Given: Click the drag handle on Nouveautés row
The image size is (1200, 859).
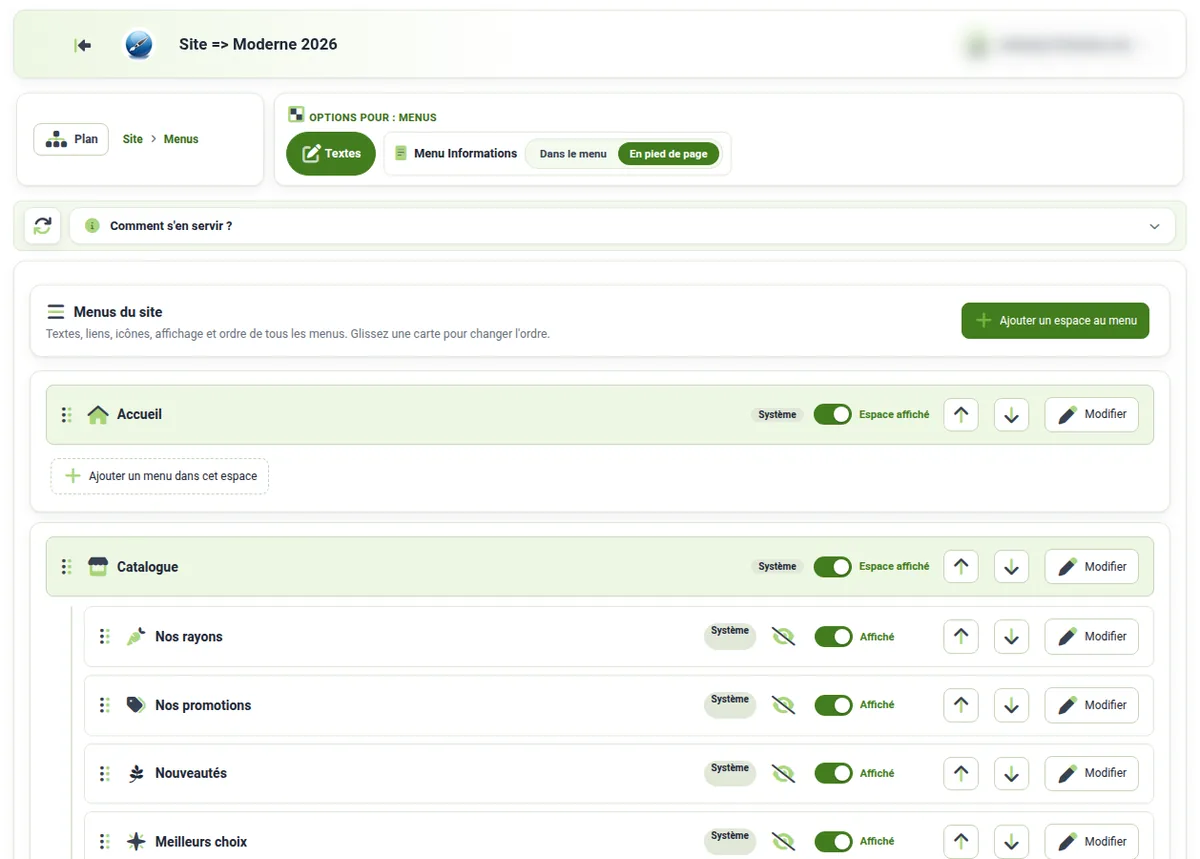Looking at the screenshot, I should (104, 773).
